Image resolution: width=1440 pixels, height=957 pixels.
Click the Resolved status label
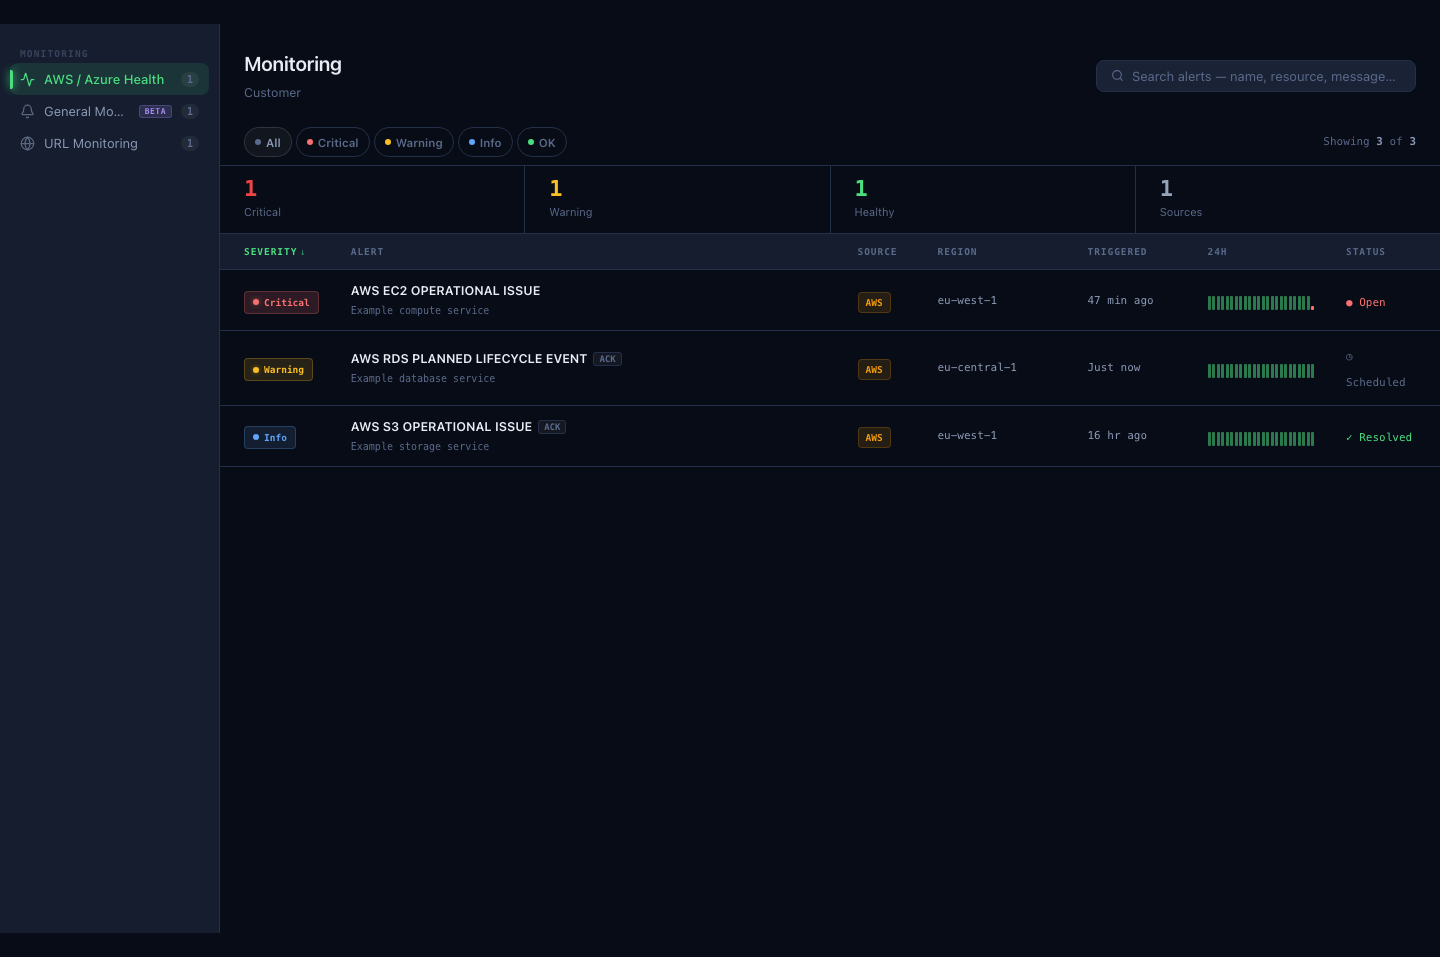click(1378, 437)
